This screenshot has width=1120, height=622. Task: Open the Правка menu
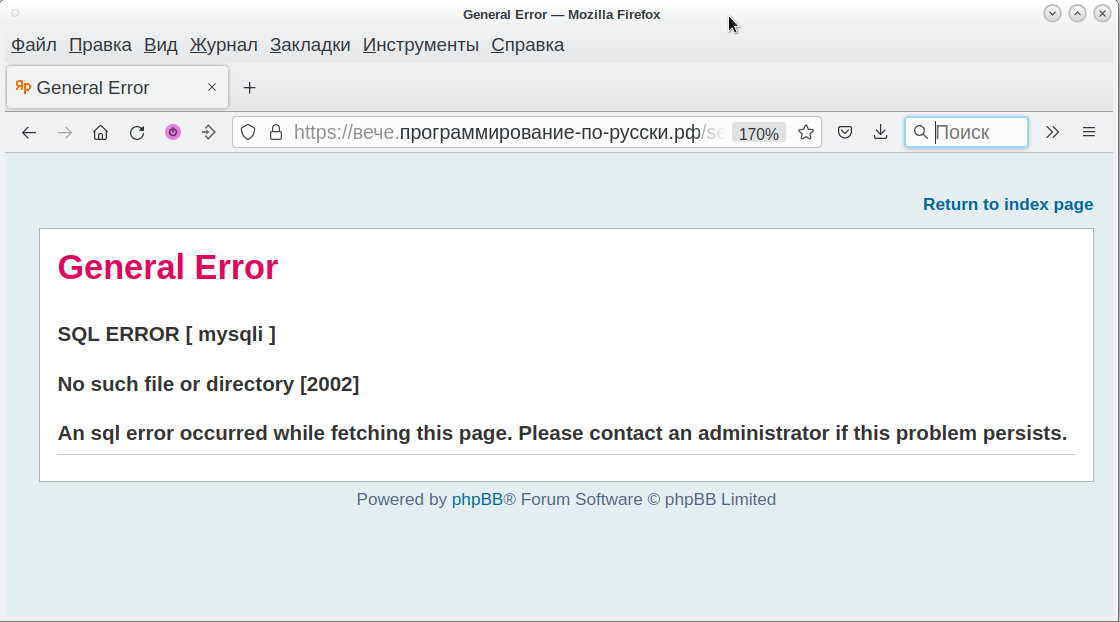pos(100,44)
